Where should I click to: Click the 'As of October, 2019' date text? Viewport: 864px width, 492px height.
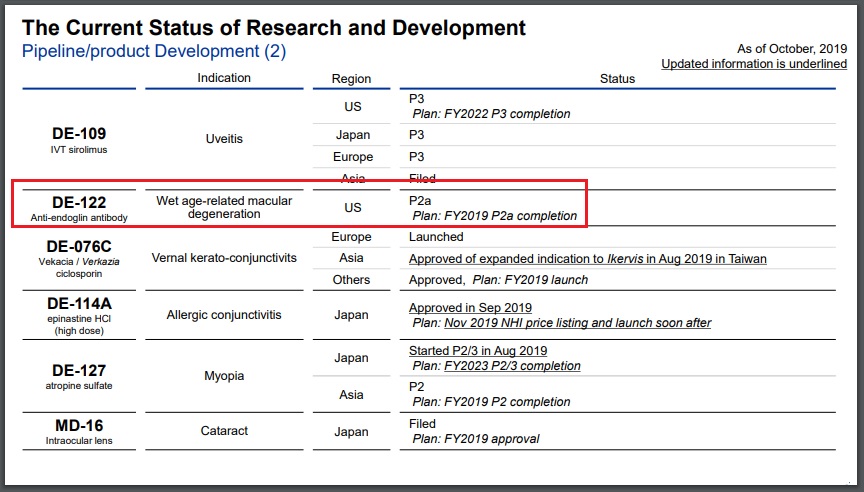[x=791, y=48]
